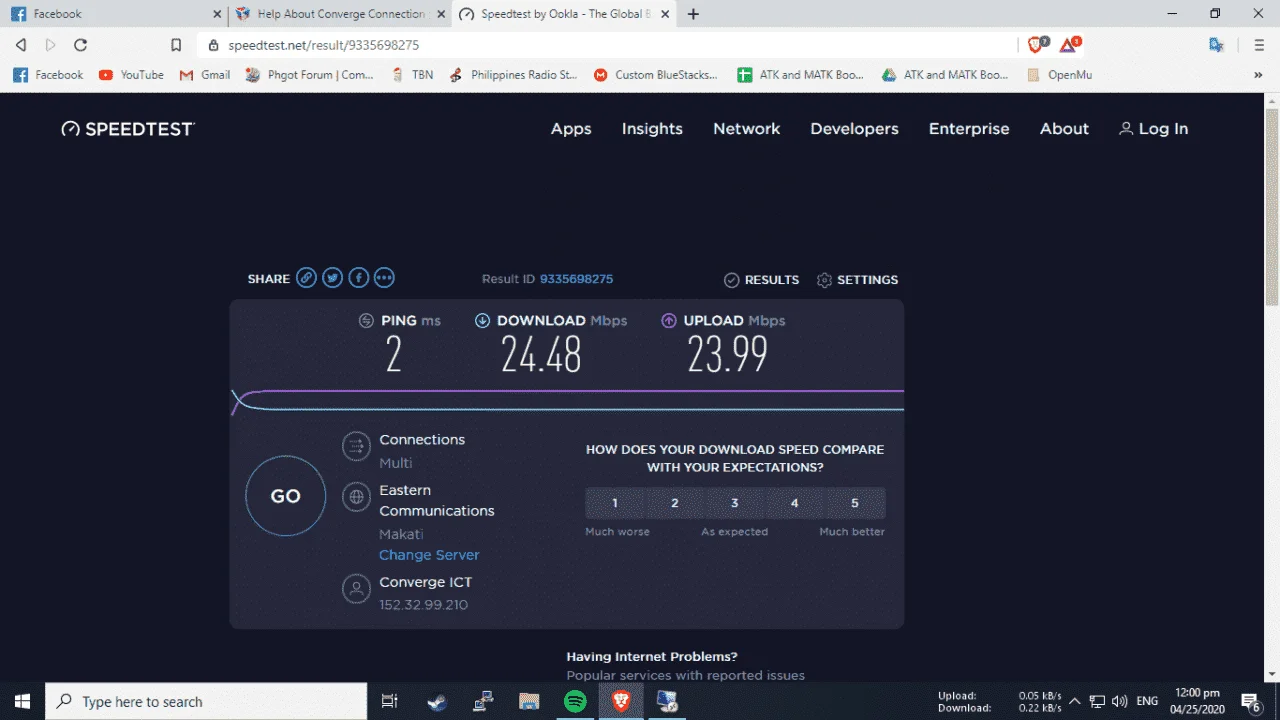Rate download speed 5, much better

855,503
